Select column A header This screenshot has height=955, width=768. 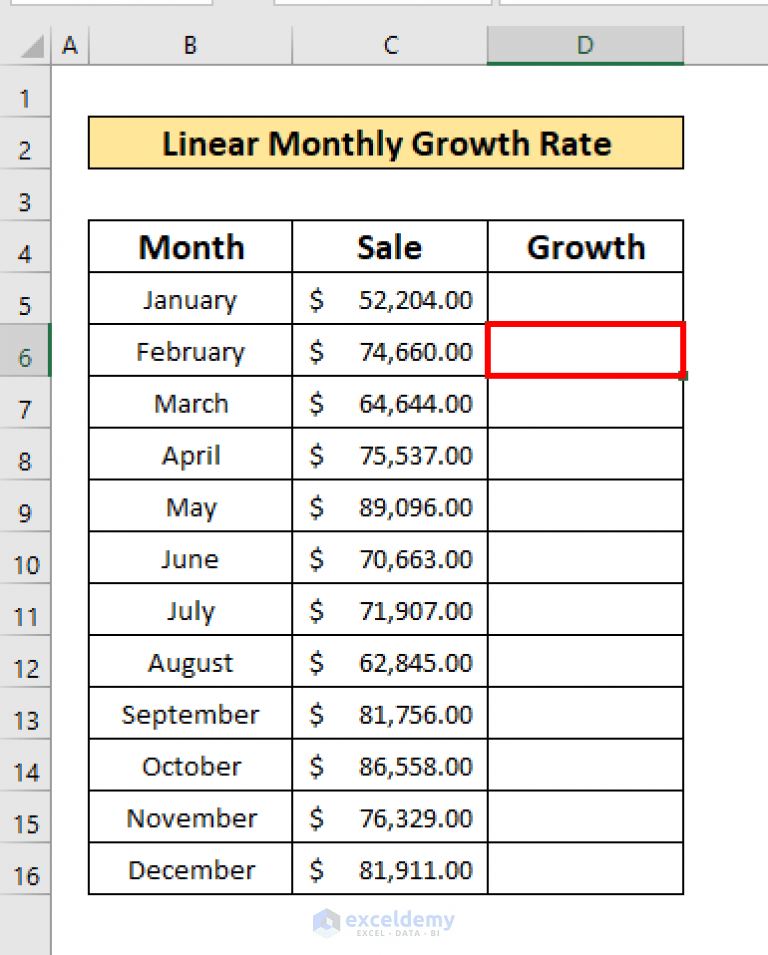(70, 45)
